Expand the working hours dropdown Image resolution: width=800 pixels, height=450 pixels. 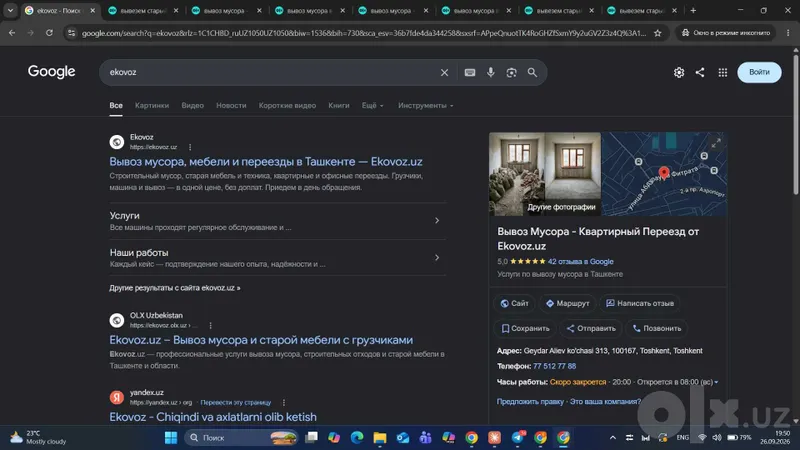click(x=716, y=382)
